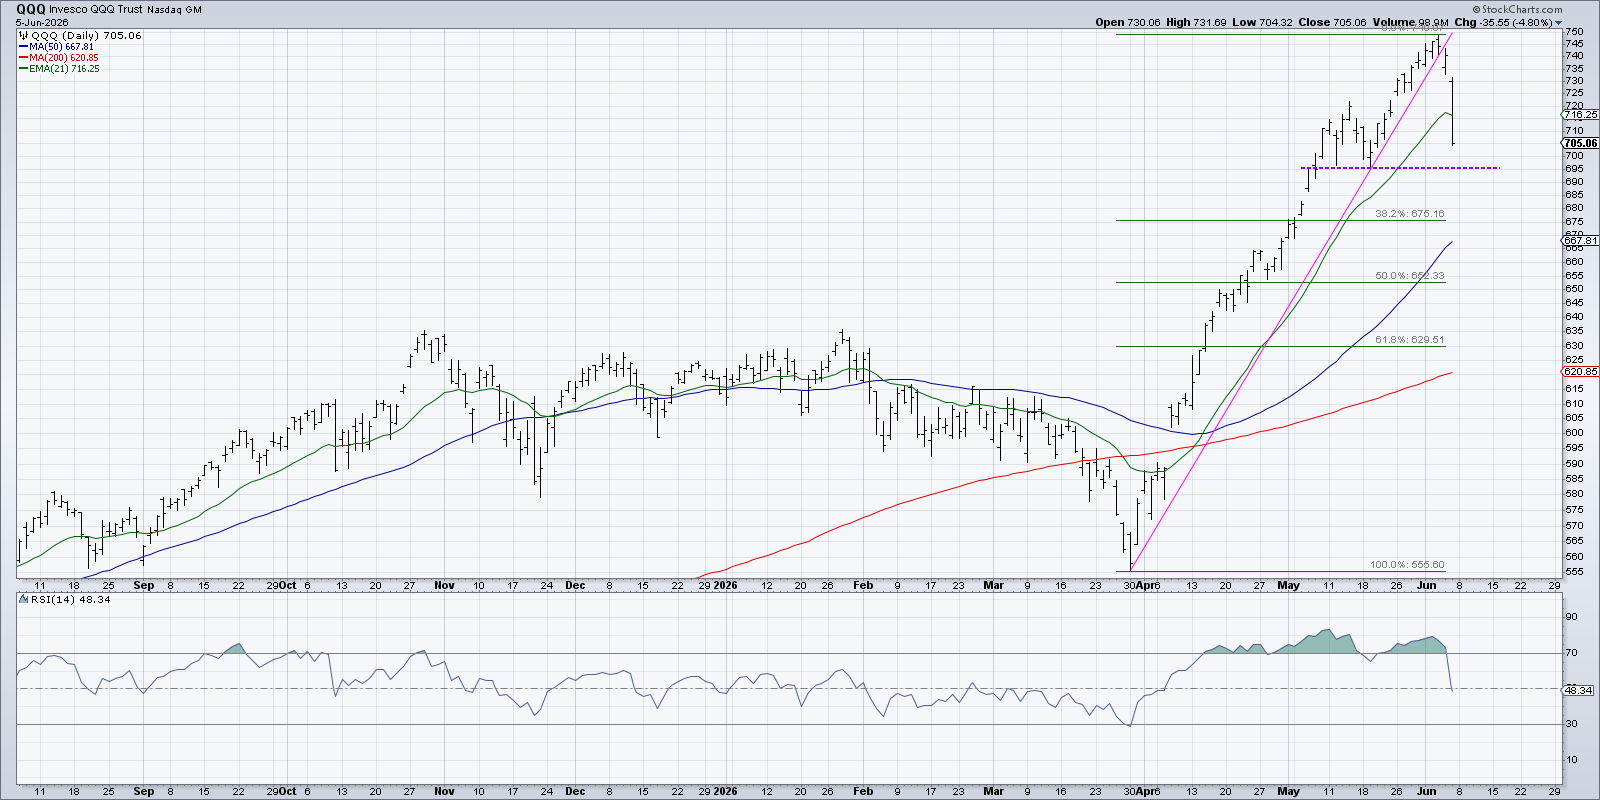1600x800 pixels.
Task: Select the EMA(21) 716.25 legend text
Action: tap(64, 69)
